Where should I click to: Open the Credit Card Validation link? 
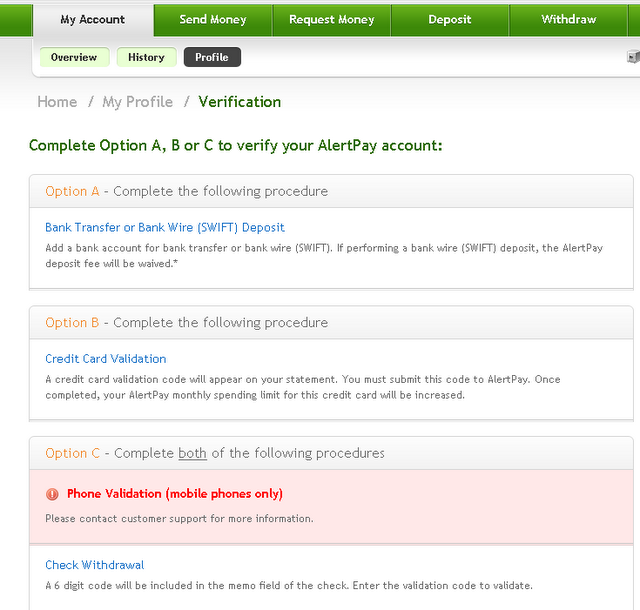point(106,359)
